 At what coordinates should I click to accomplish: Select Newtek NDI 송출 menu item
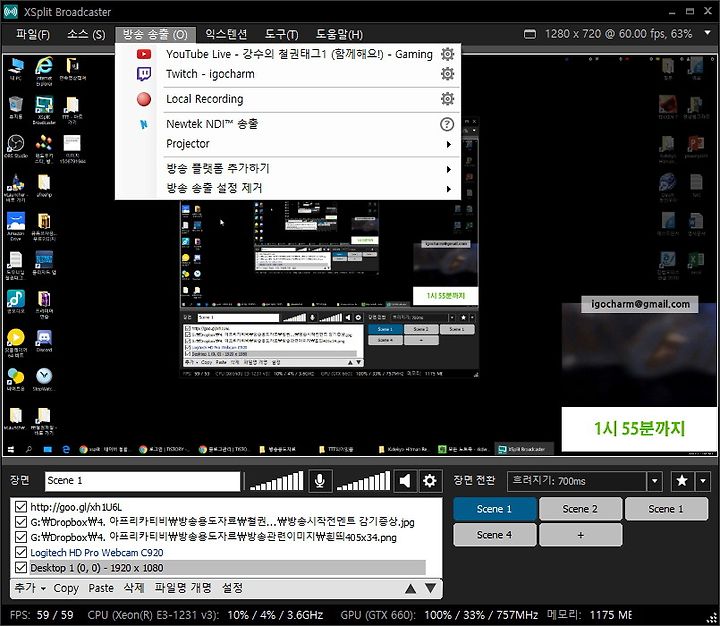(212, 124)
